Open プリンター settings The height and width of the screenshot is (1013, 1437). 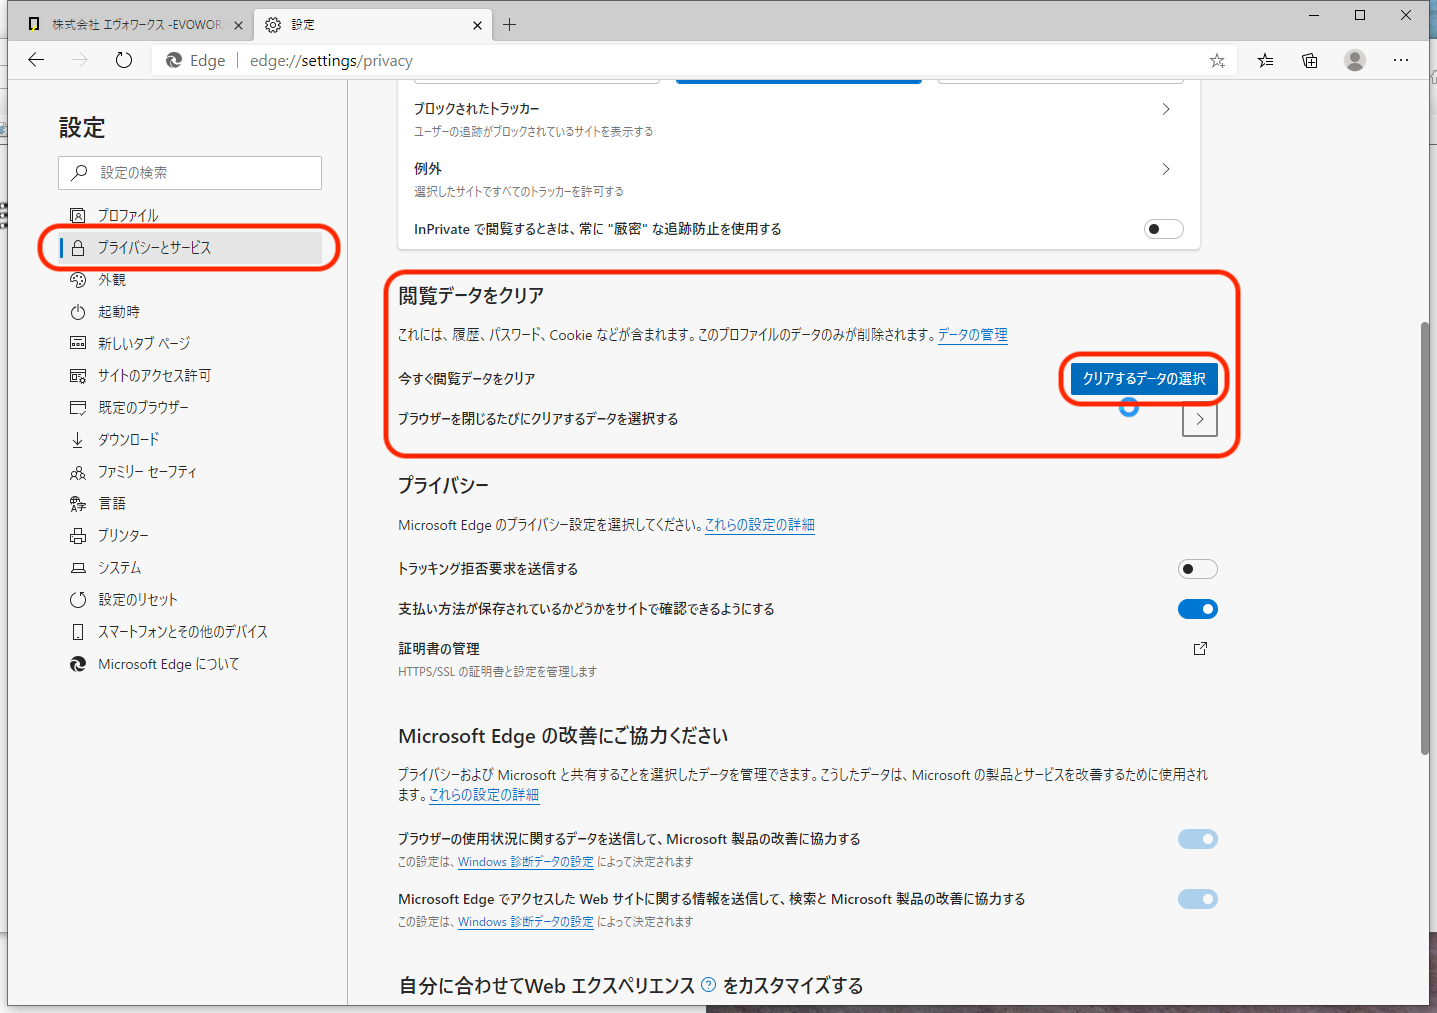(190, 535)
